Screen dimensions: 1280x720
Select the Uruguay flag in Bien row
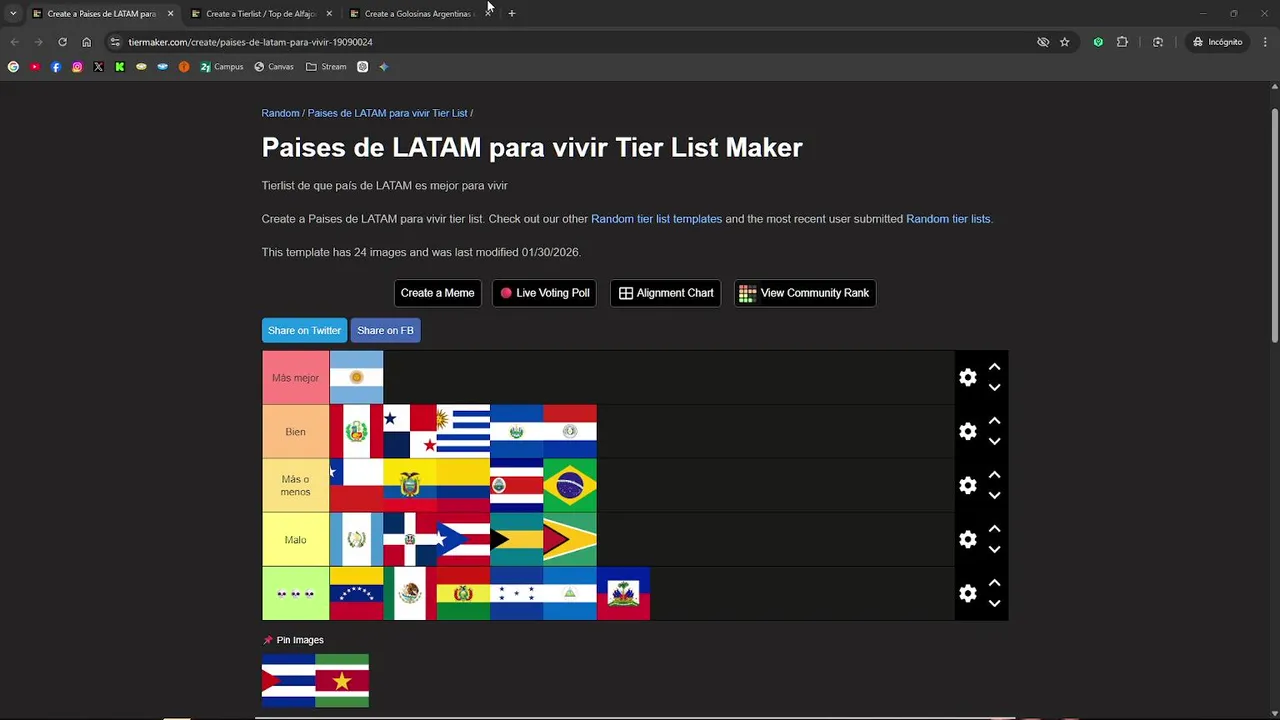point(463,431)
